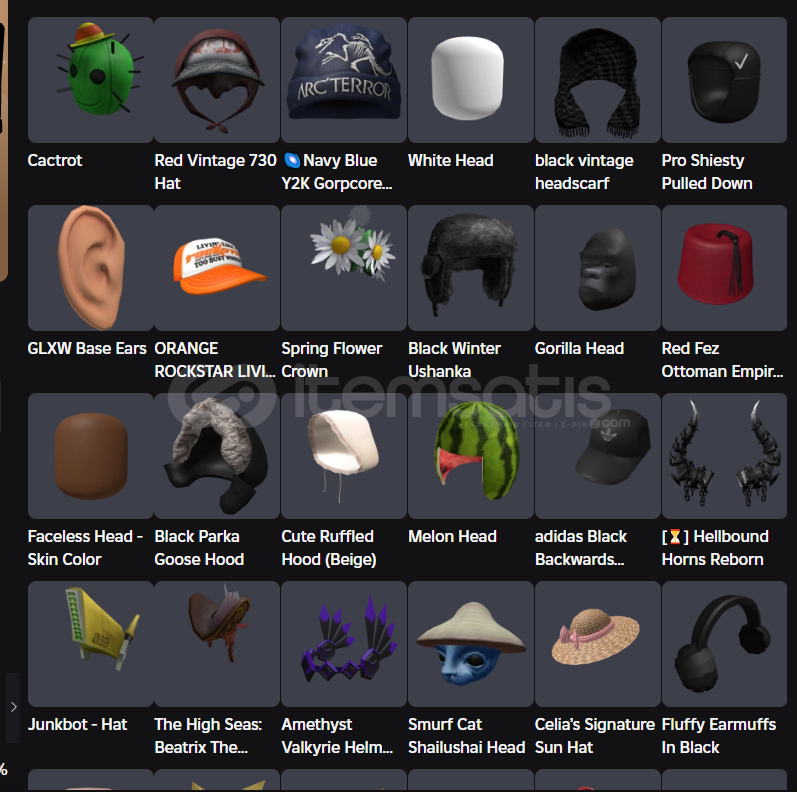The height and width of the screenshot is (792, 797).
Task: Select the black vintage headscarf thumbnail
Action: [598, 80]
